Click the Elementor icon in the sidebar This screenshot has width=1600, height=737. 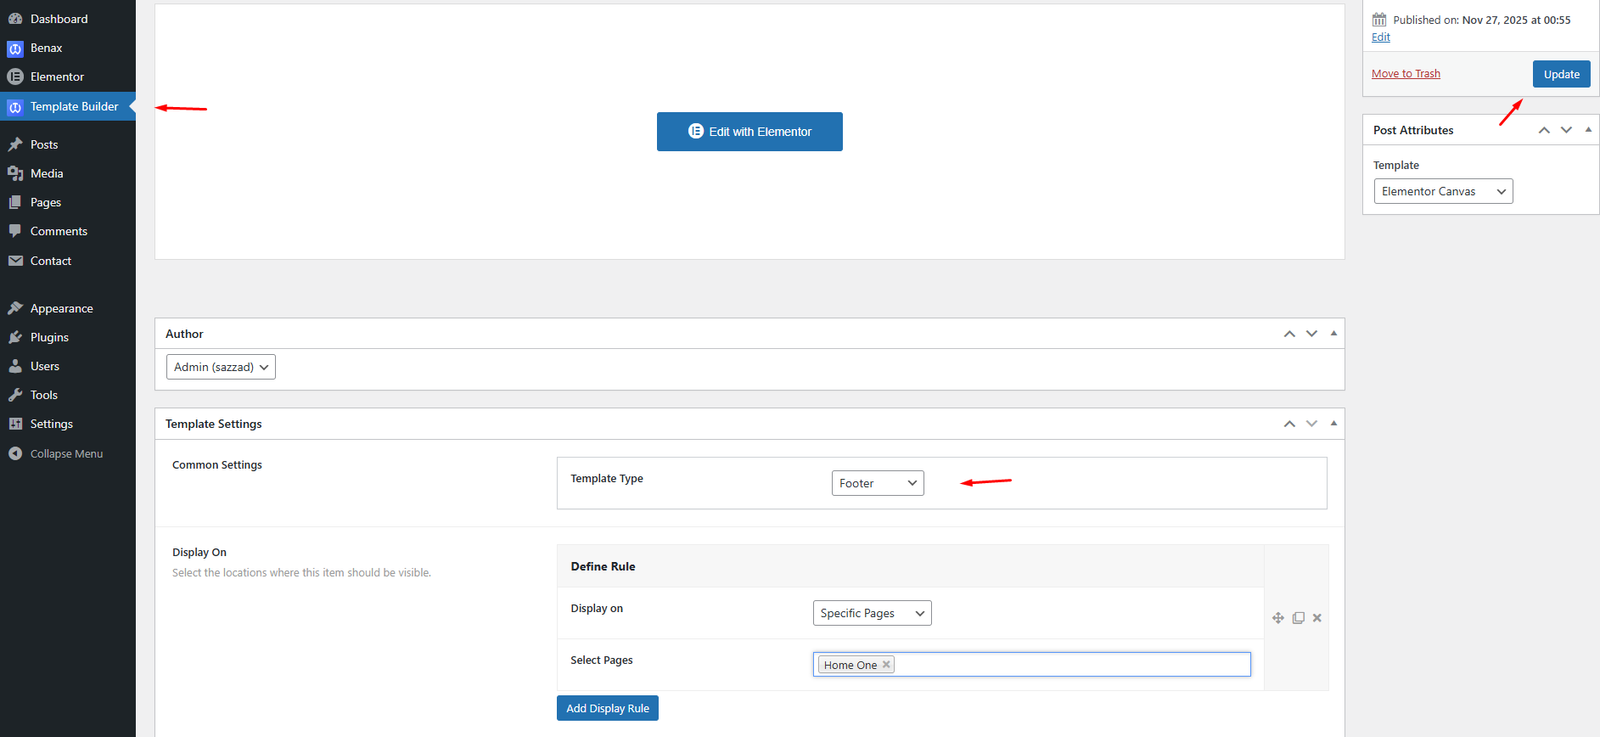point(15,77)
